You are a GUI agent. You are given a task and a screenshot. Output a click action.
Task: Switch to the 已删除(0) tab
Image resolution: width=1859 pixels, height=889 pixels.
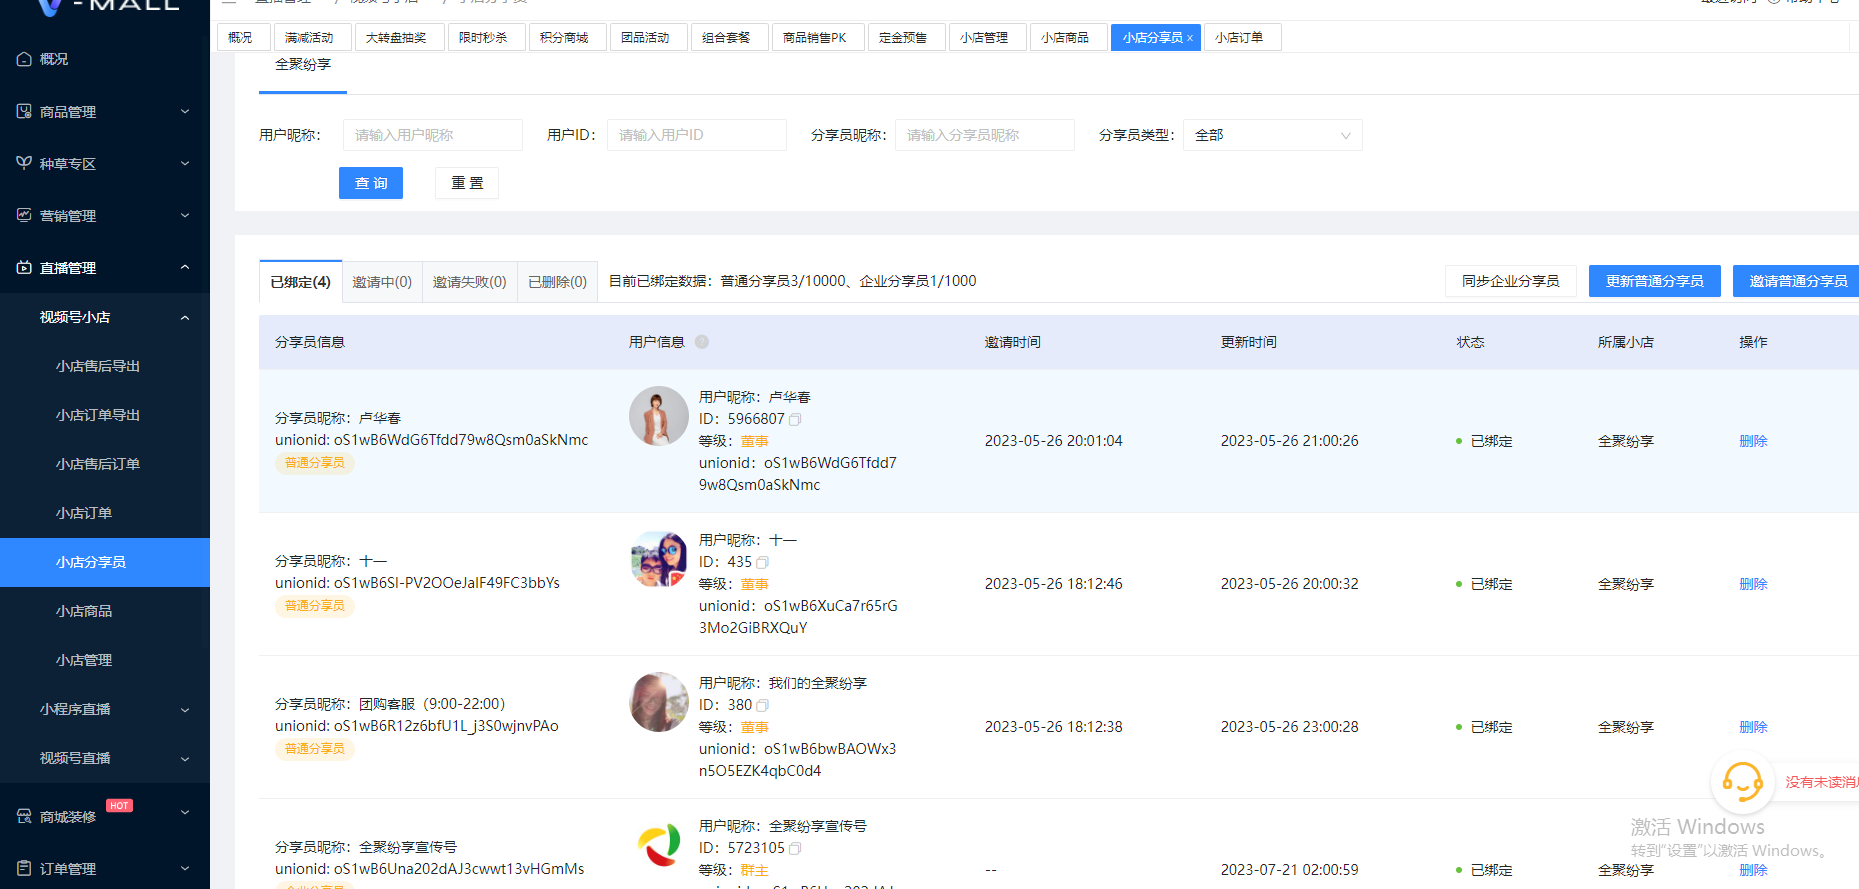point(557,282)
